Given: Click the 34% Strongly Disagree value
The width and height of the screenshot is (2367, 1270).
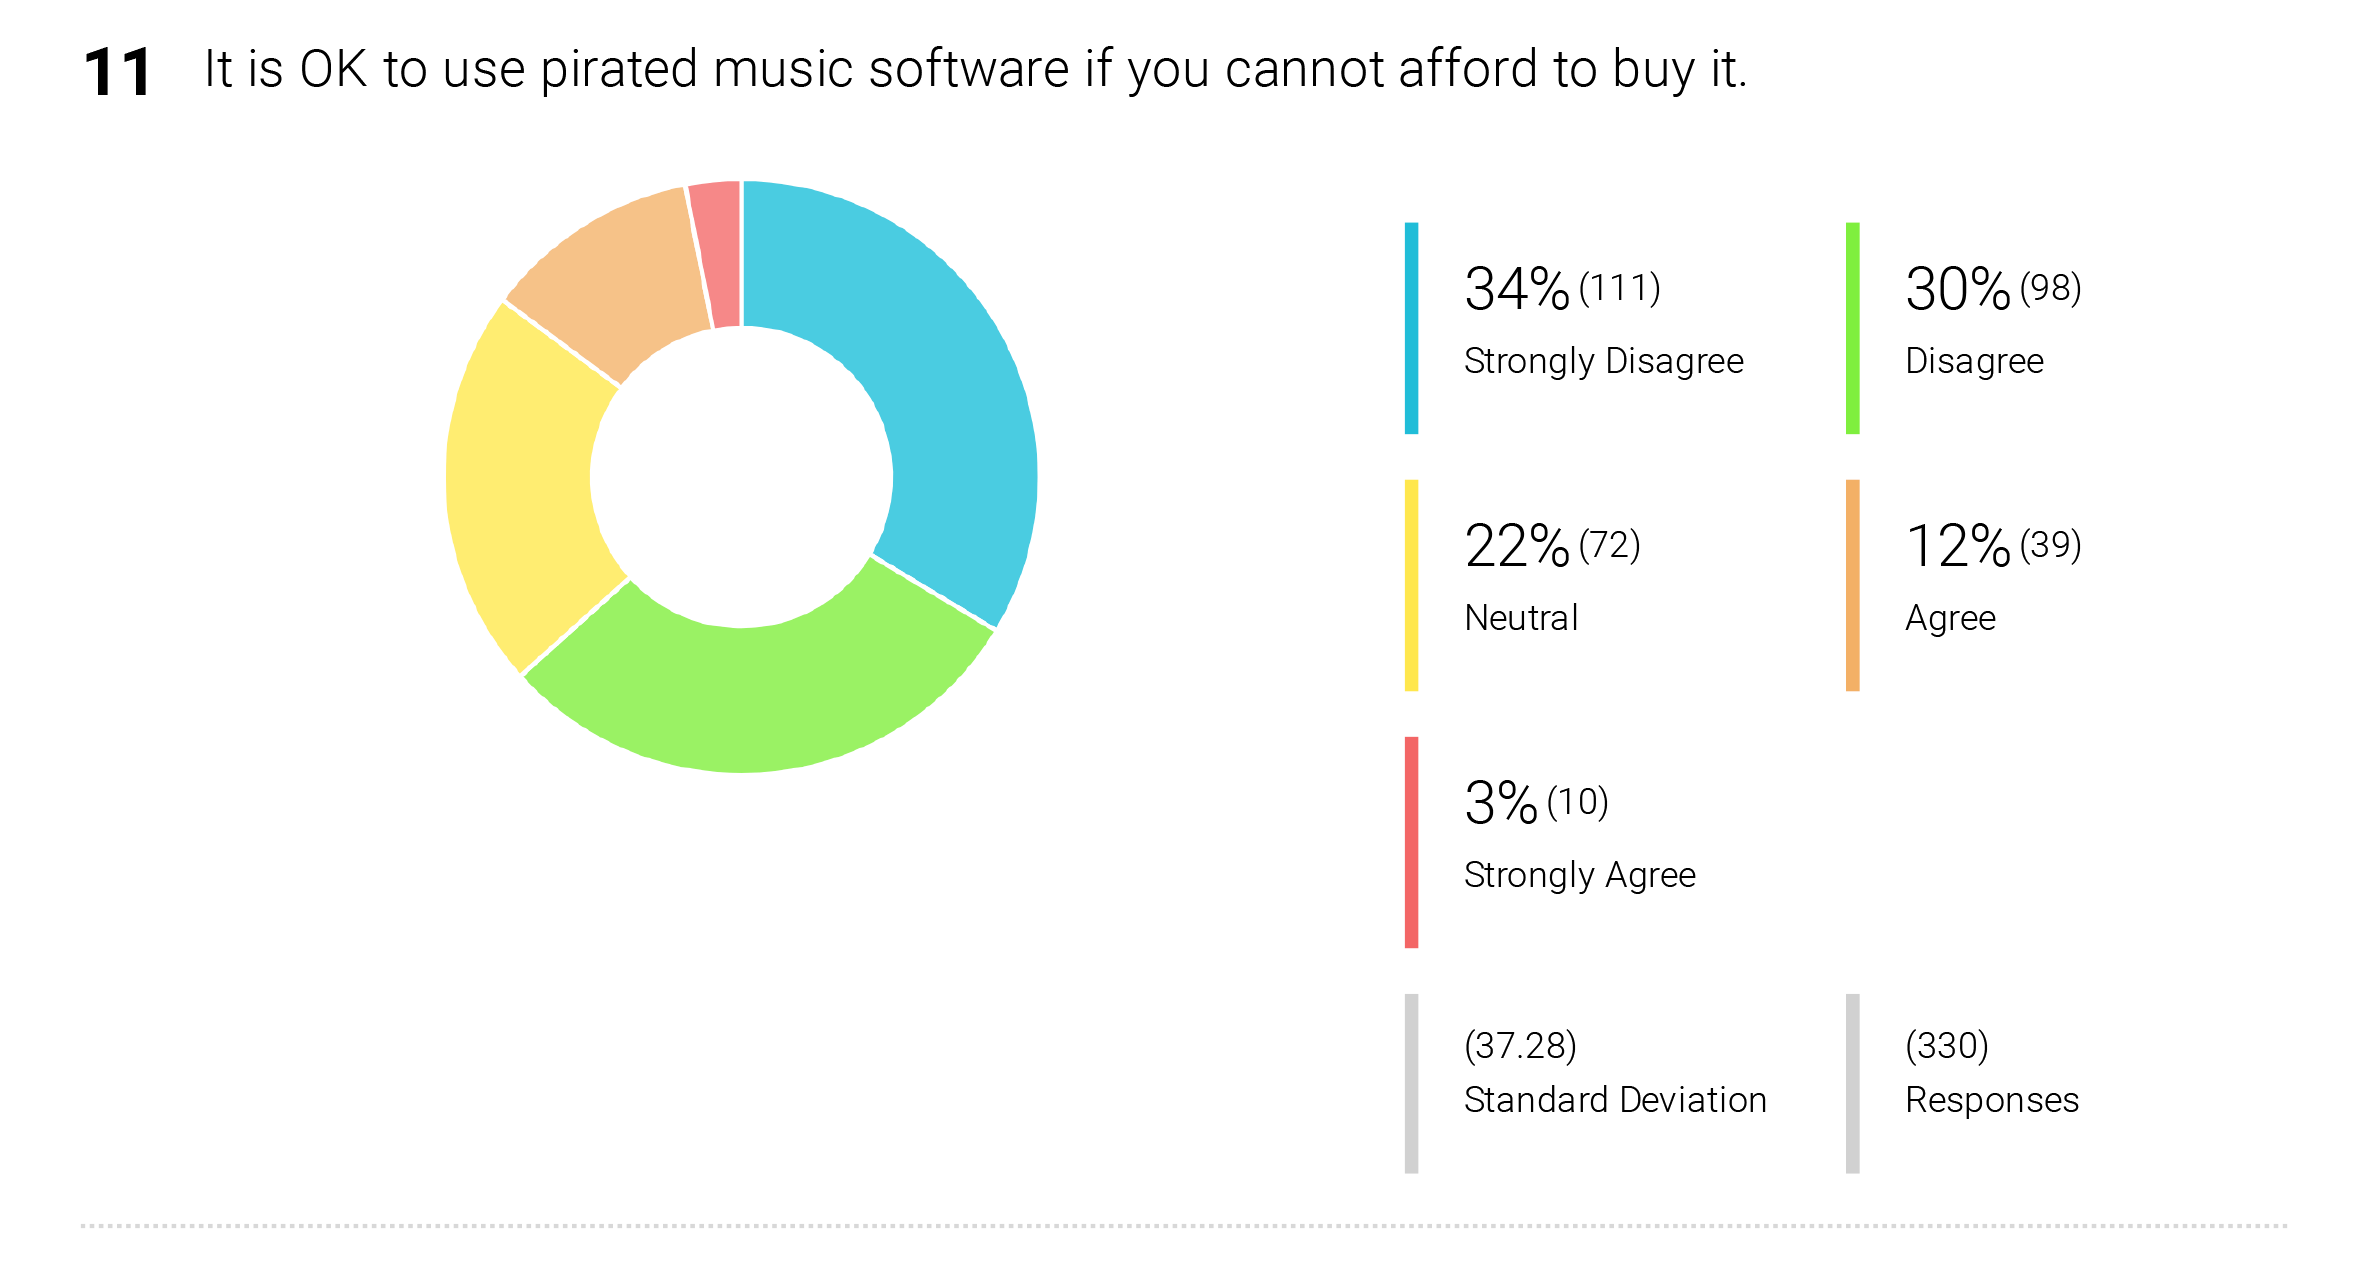Looking at the screenshot, I should click(x=1517, y=289).
